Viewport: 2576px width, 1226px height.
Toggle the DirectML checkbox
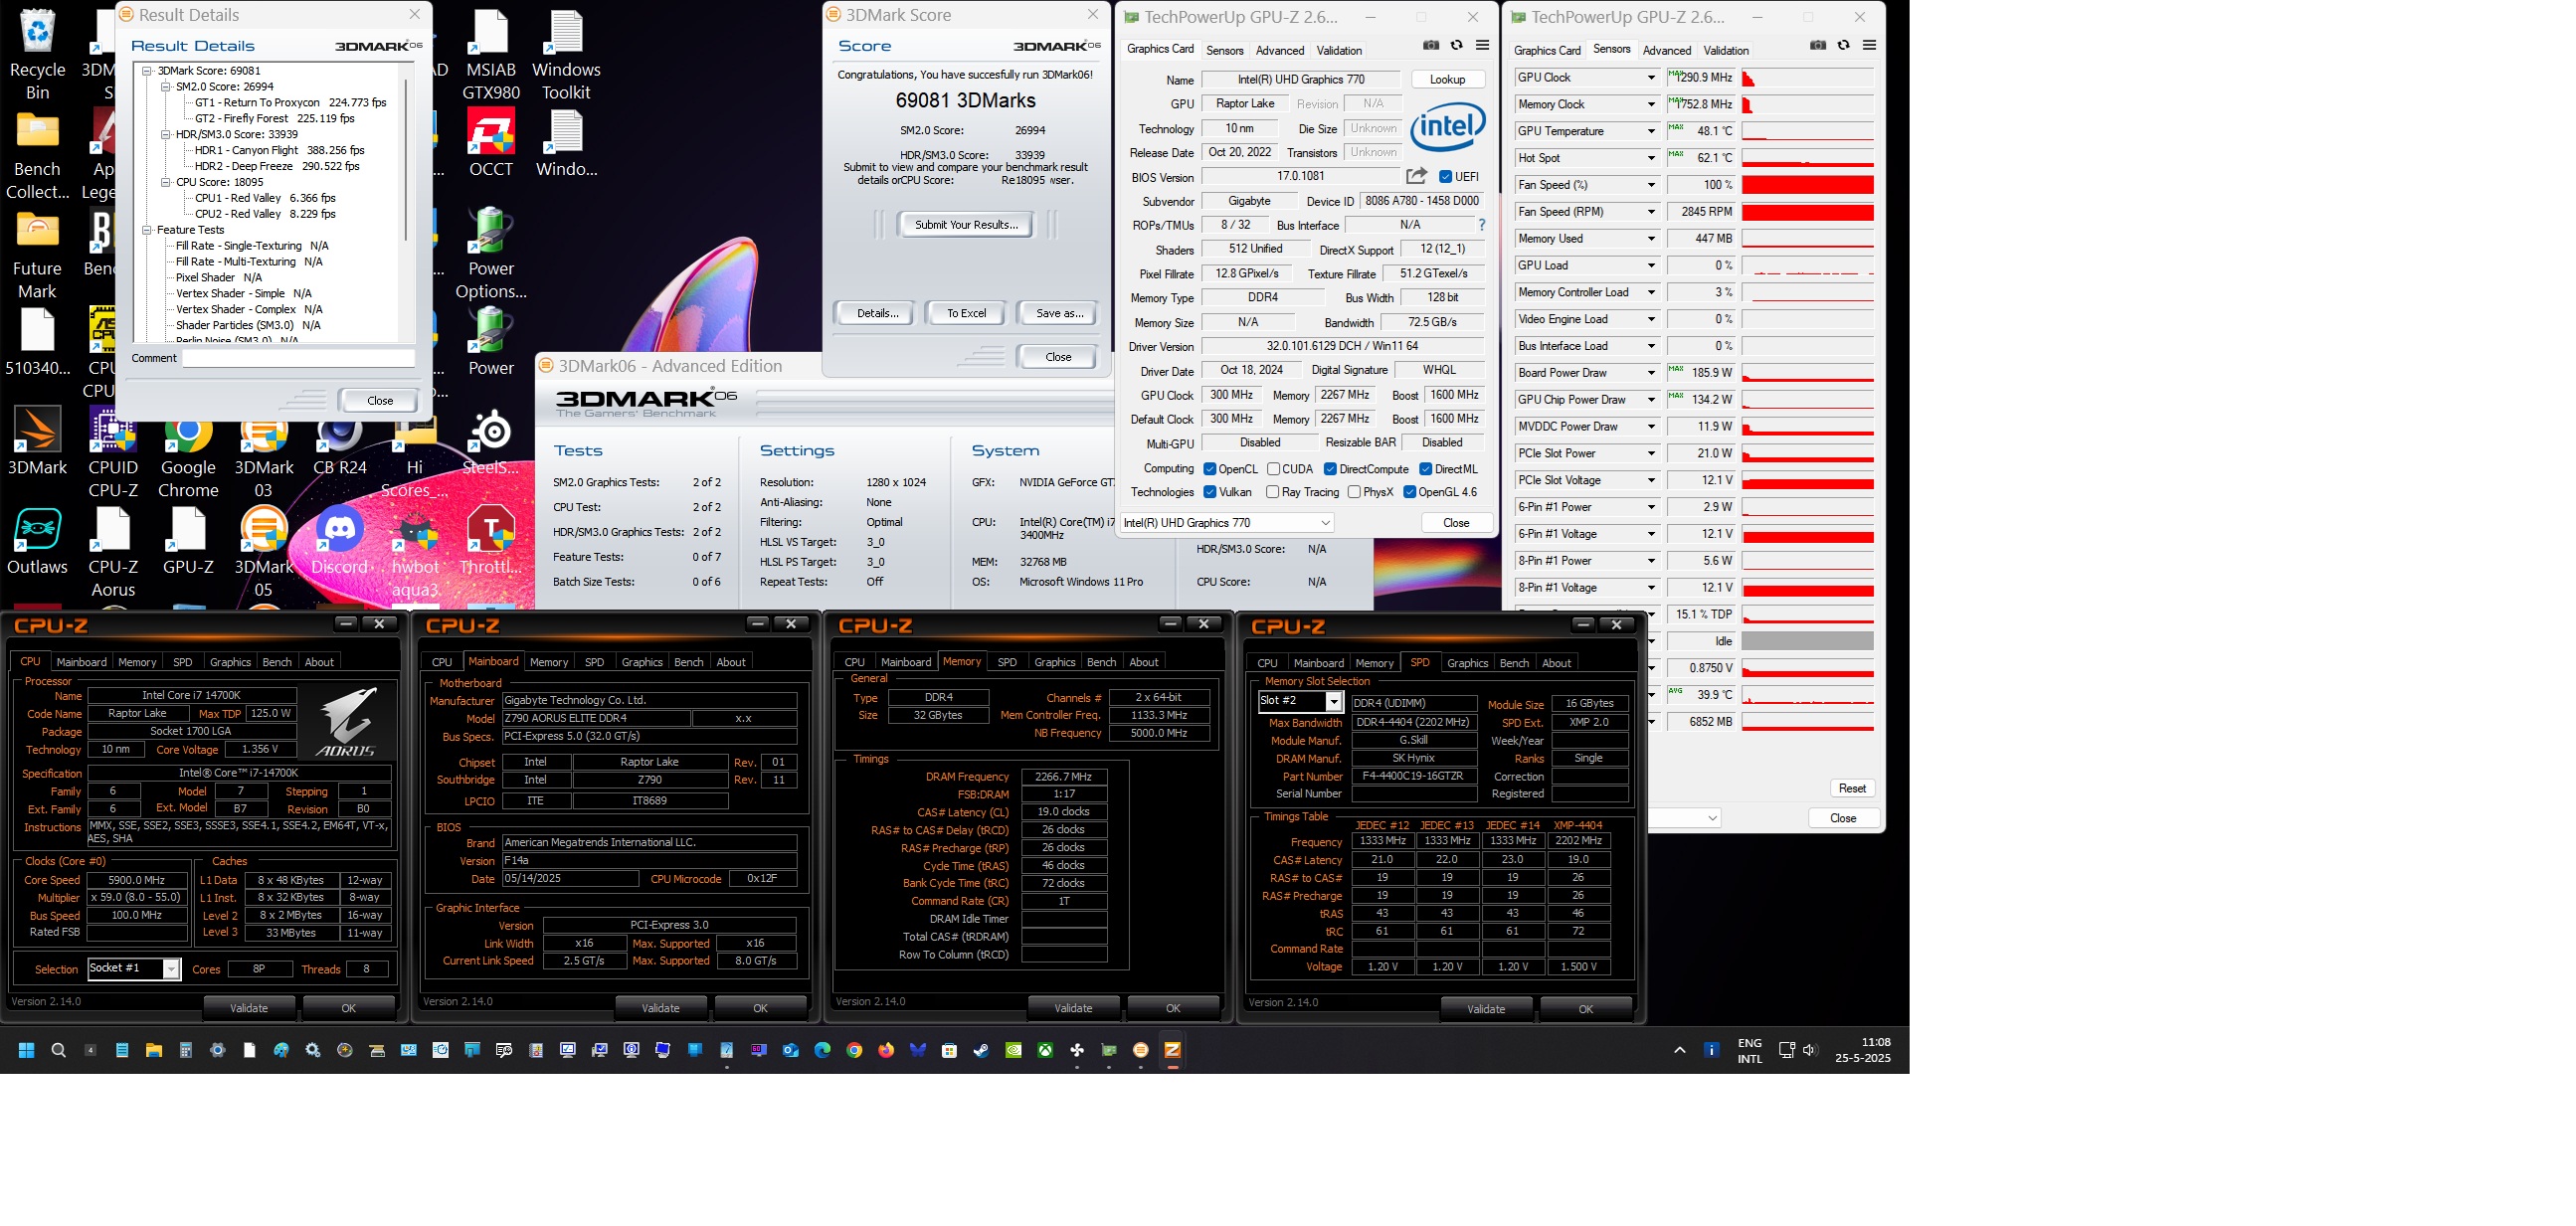(x=1426, y=469)
